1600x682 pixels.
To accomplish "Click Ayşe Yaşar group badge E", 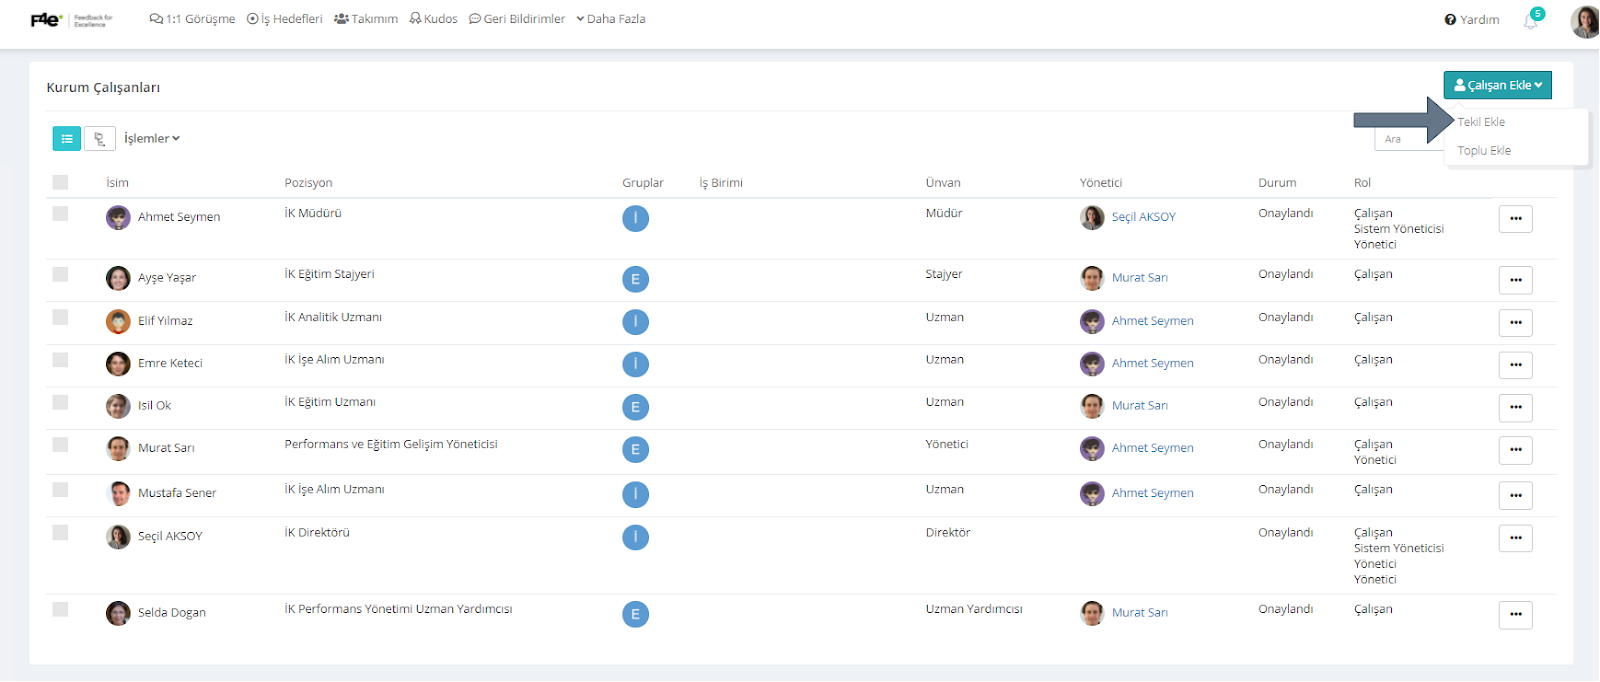I will click(635, 279).
